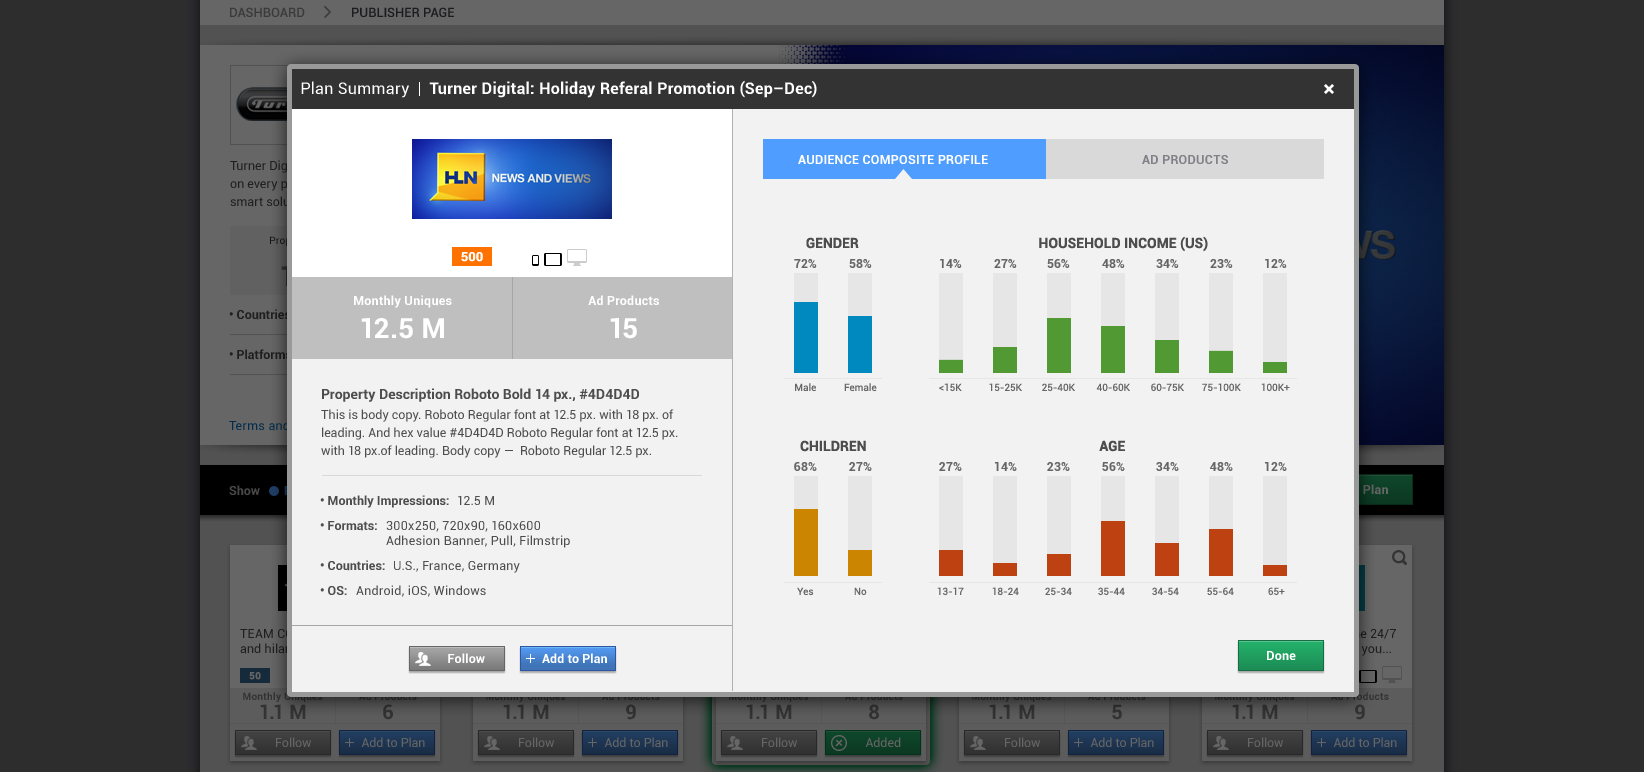
Task: Switch to the Ad Products tab
Action: click(1185, 159)
